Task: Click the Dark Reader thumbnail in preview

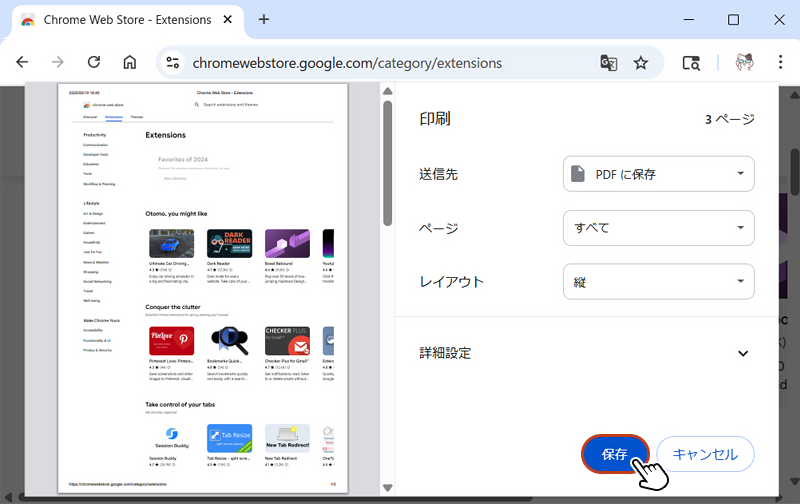Action: (x=230, y=243)
